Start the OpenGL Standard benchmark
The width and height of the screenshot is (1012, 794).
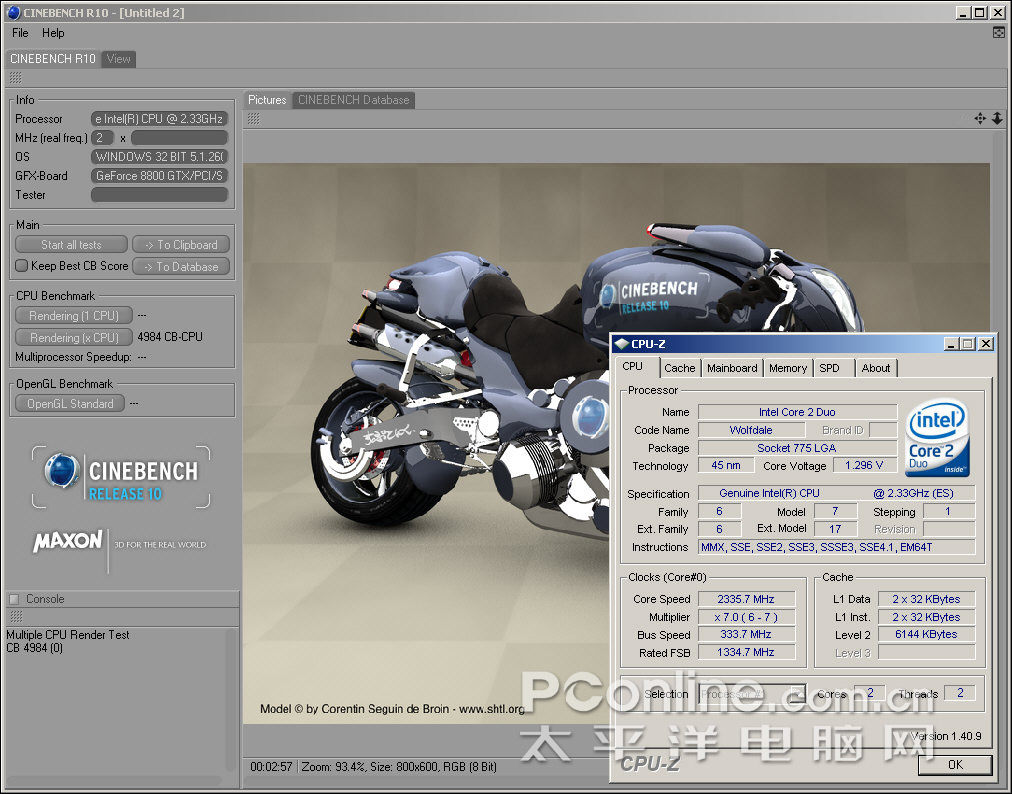point(70,403)
